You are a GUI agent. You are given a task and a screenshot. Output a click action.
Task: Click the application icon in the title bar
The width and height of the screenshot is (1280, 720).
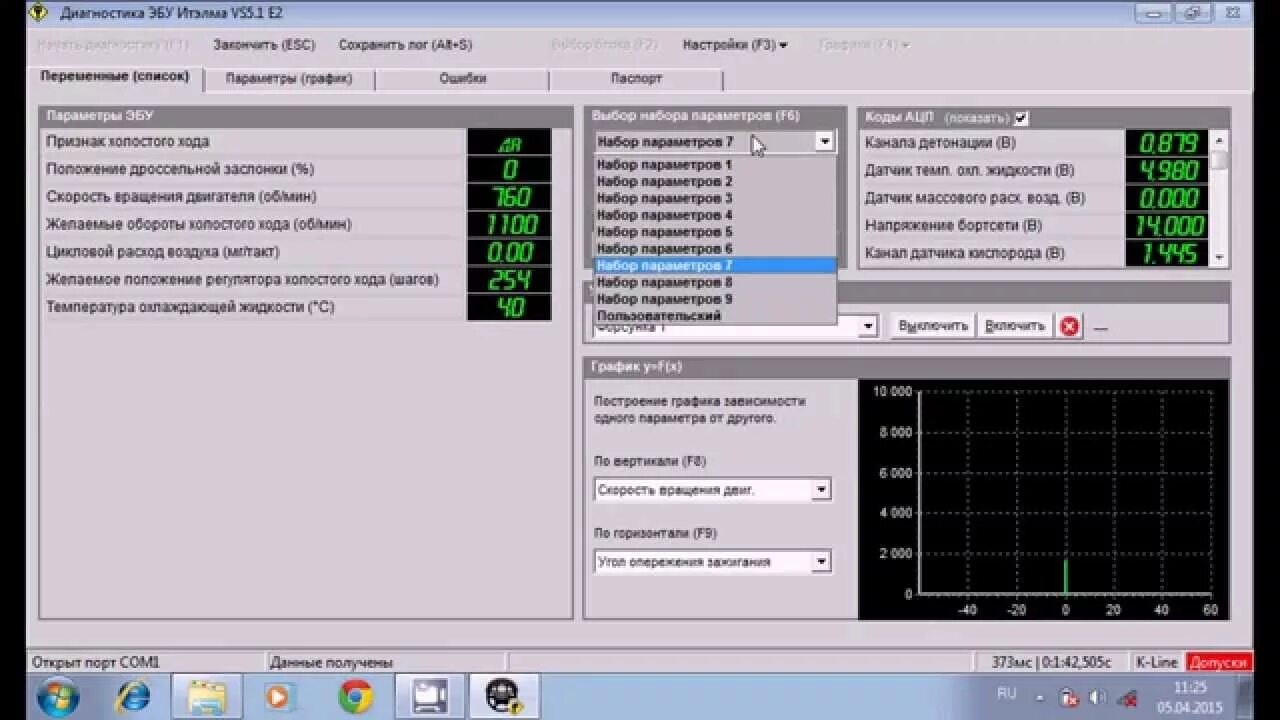(41, 13)
